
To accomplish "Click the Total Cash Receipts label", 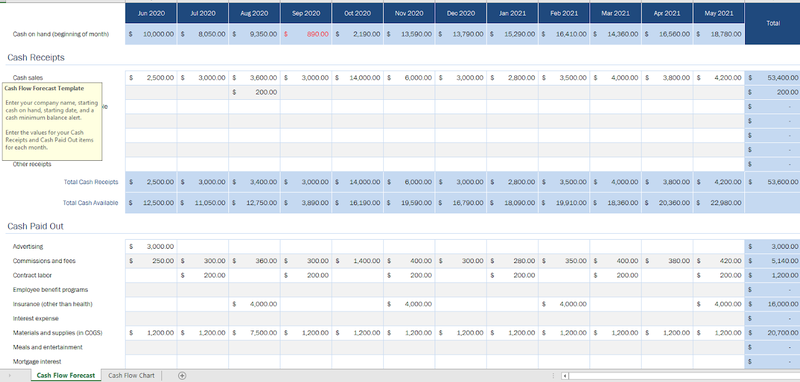I will [x=91, y=182].
